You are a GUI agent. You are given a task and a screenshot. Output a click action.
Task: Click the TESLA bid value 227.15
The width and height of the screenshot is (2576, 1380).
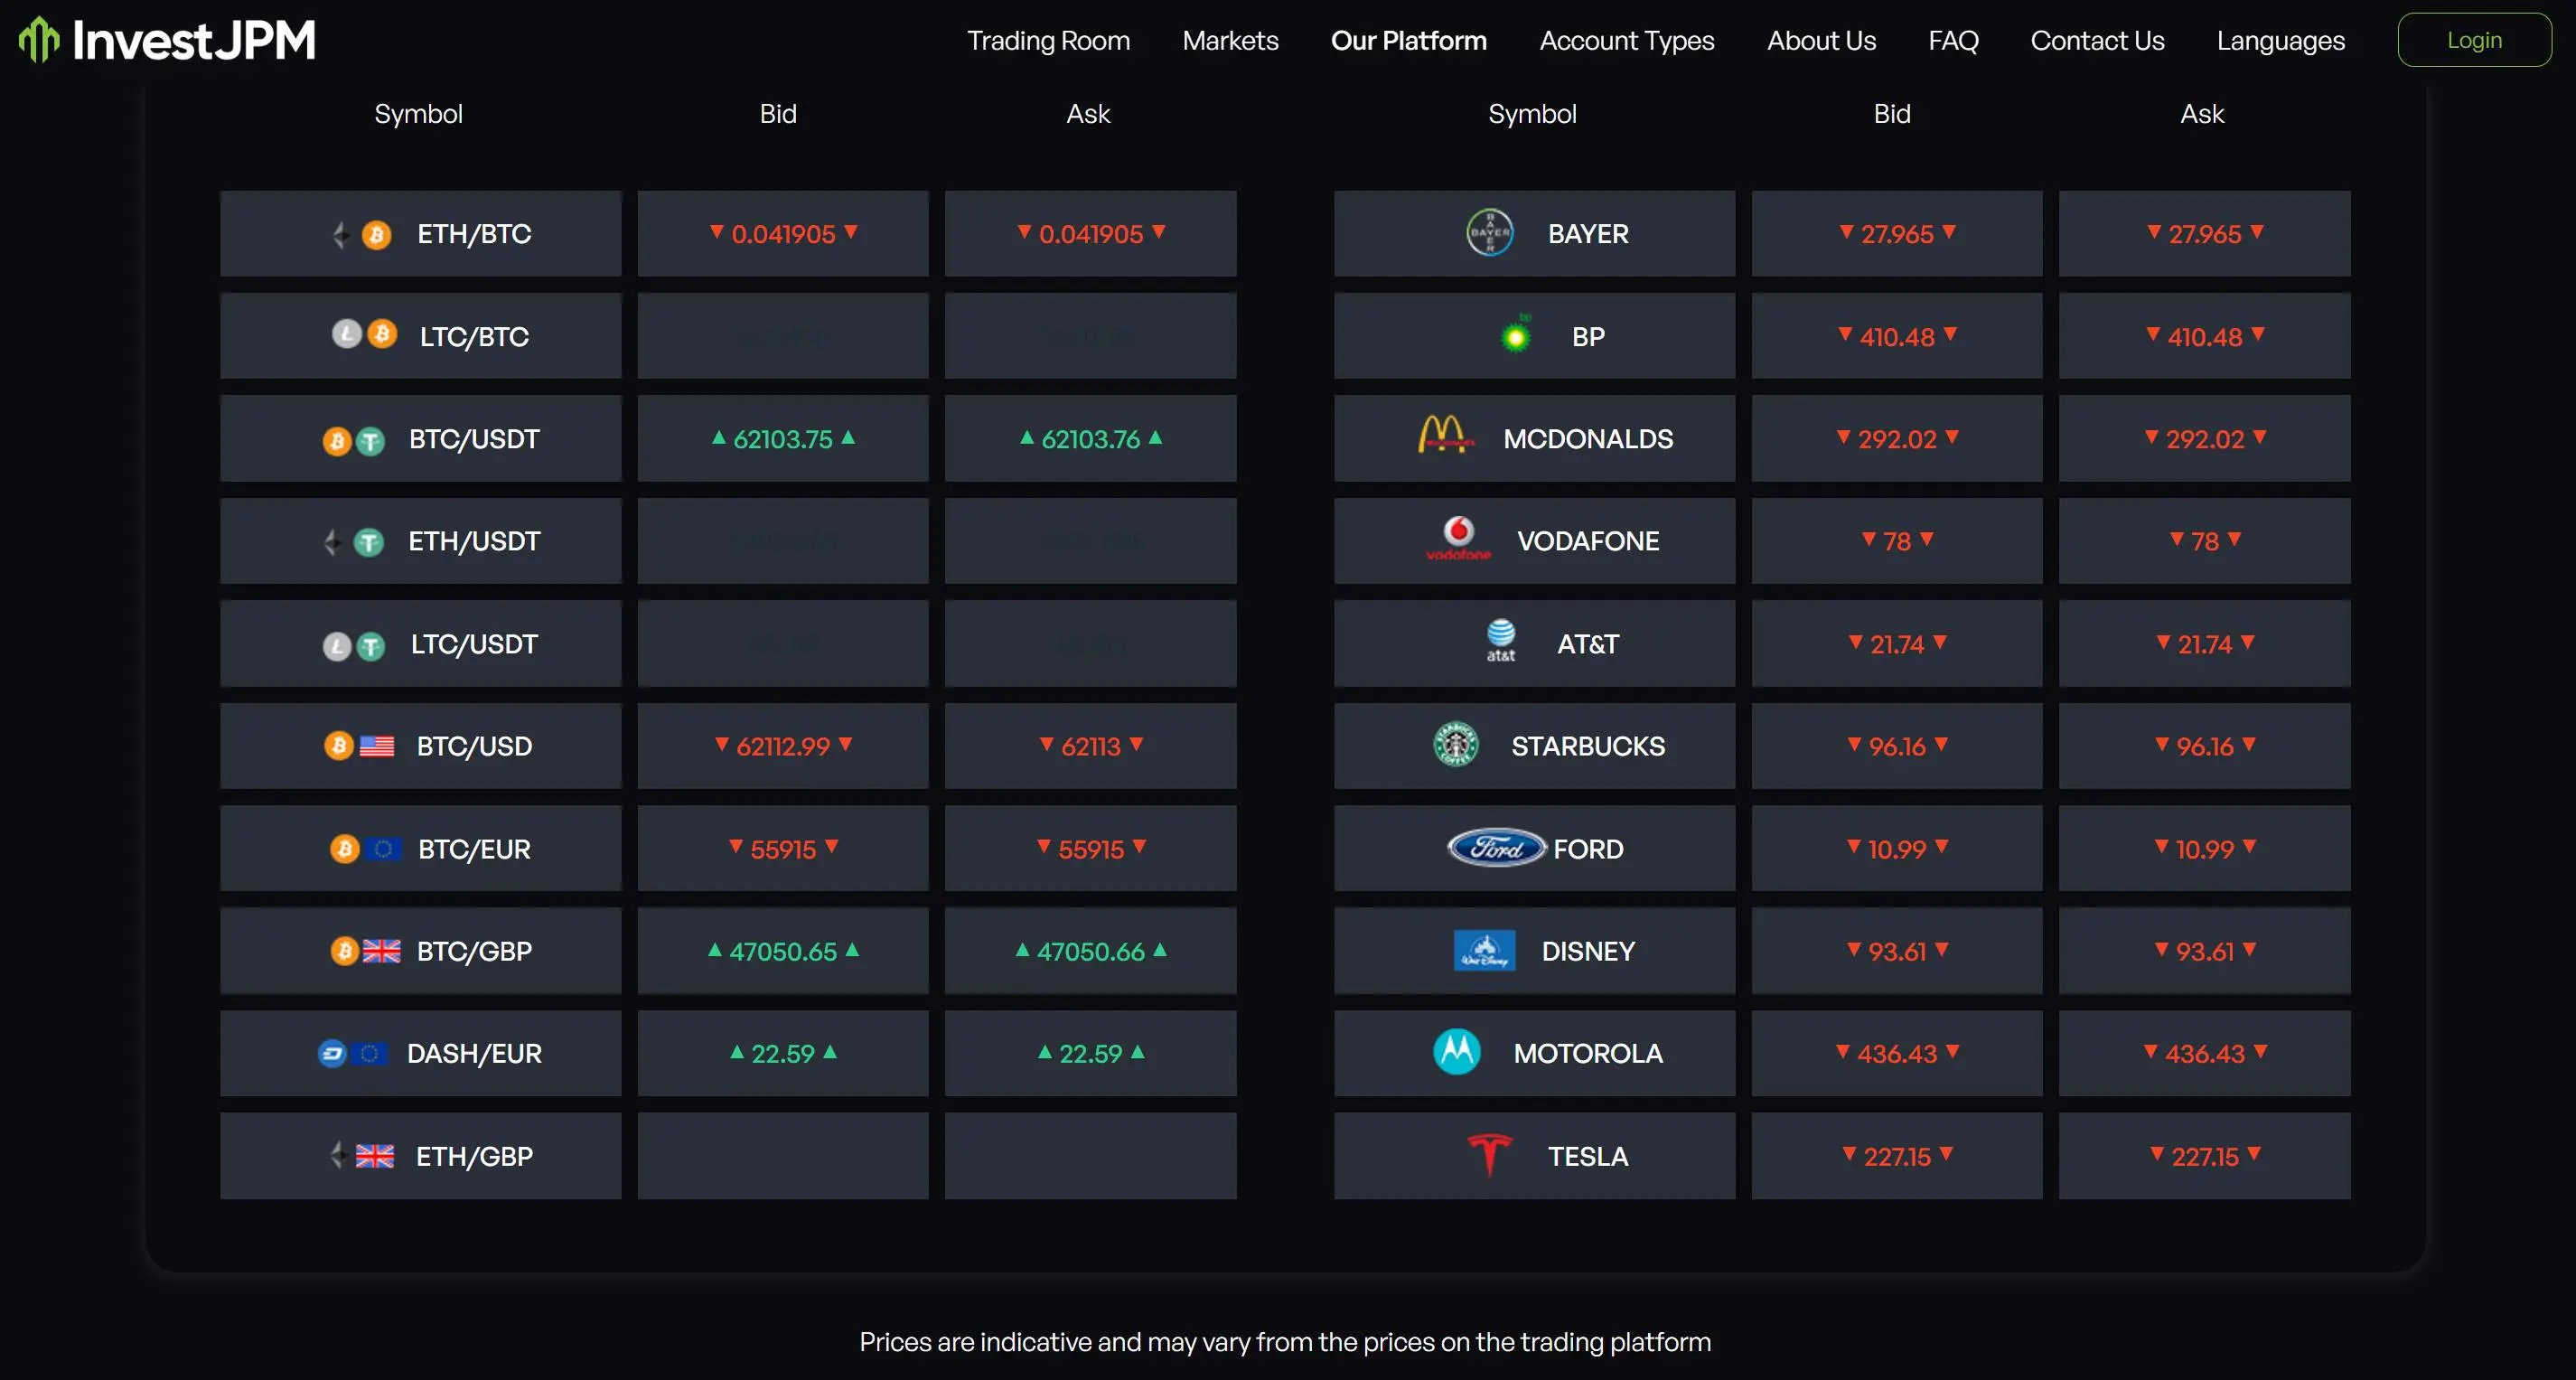[x=1896, y=1156]
